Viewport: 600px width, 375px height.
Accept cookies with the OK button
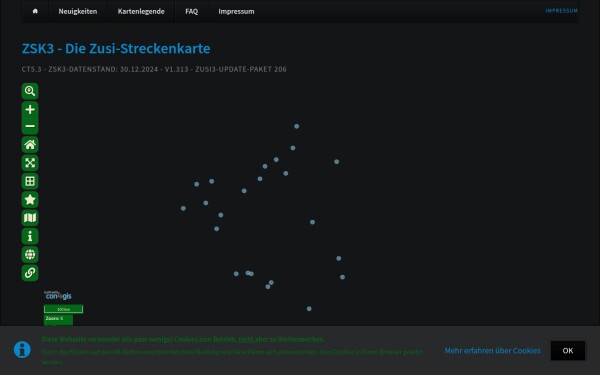tap(568, 351)
